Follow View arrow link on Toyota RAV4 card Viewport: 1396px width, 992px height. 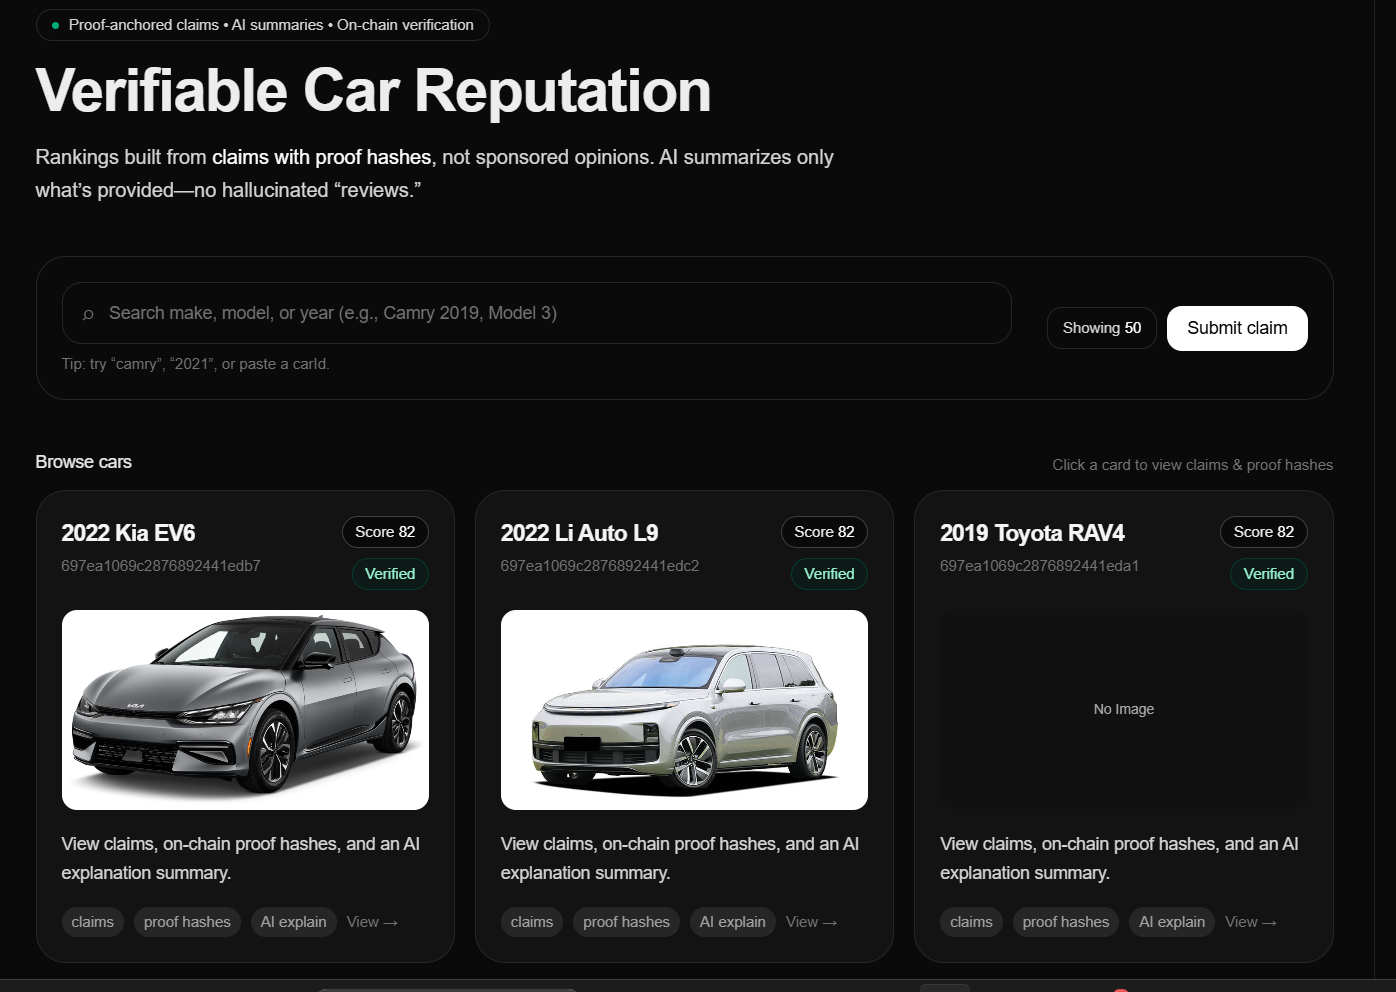[1251, 922]
